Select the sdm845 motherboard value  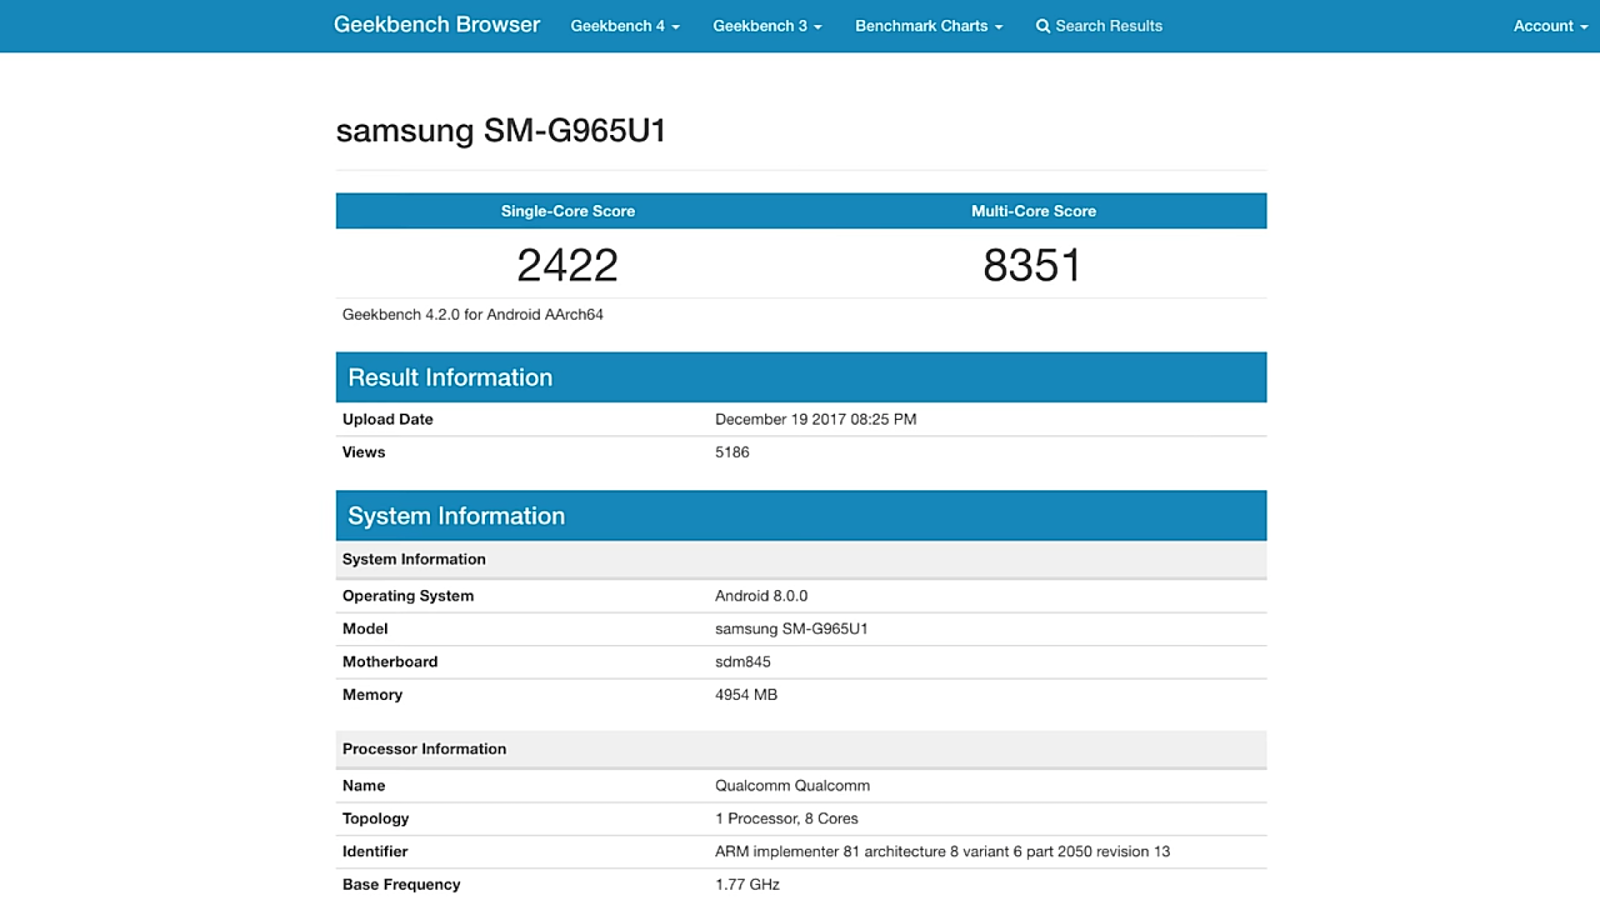coord(743,662)
